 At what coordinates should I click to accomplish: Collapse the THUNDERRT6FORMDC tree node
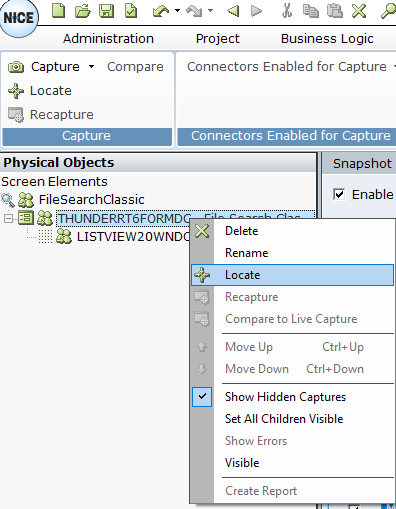[x=9, y=219]
